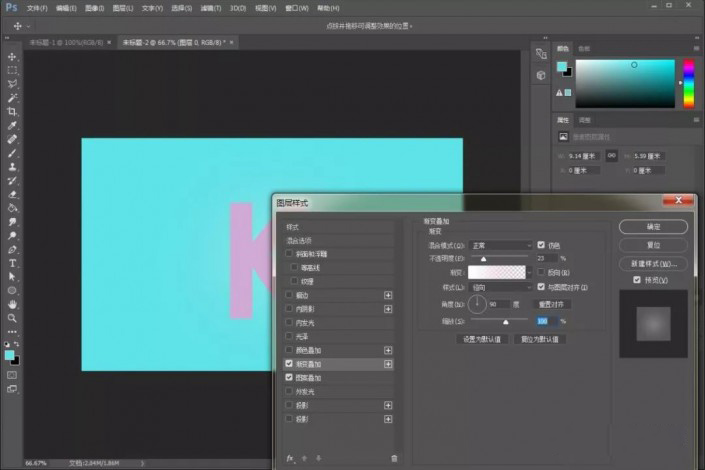Click the 重置对齐 button
This screenshot has height=470, width=705.
551,304
